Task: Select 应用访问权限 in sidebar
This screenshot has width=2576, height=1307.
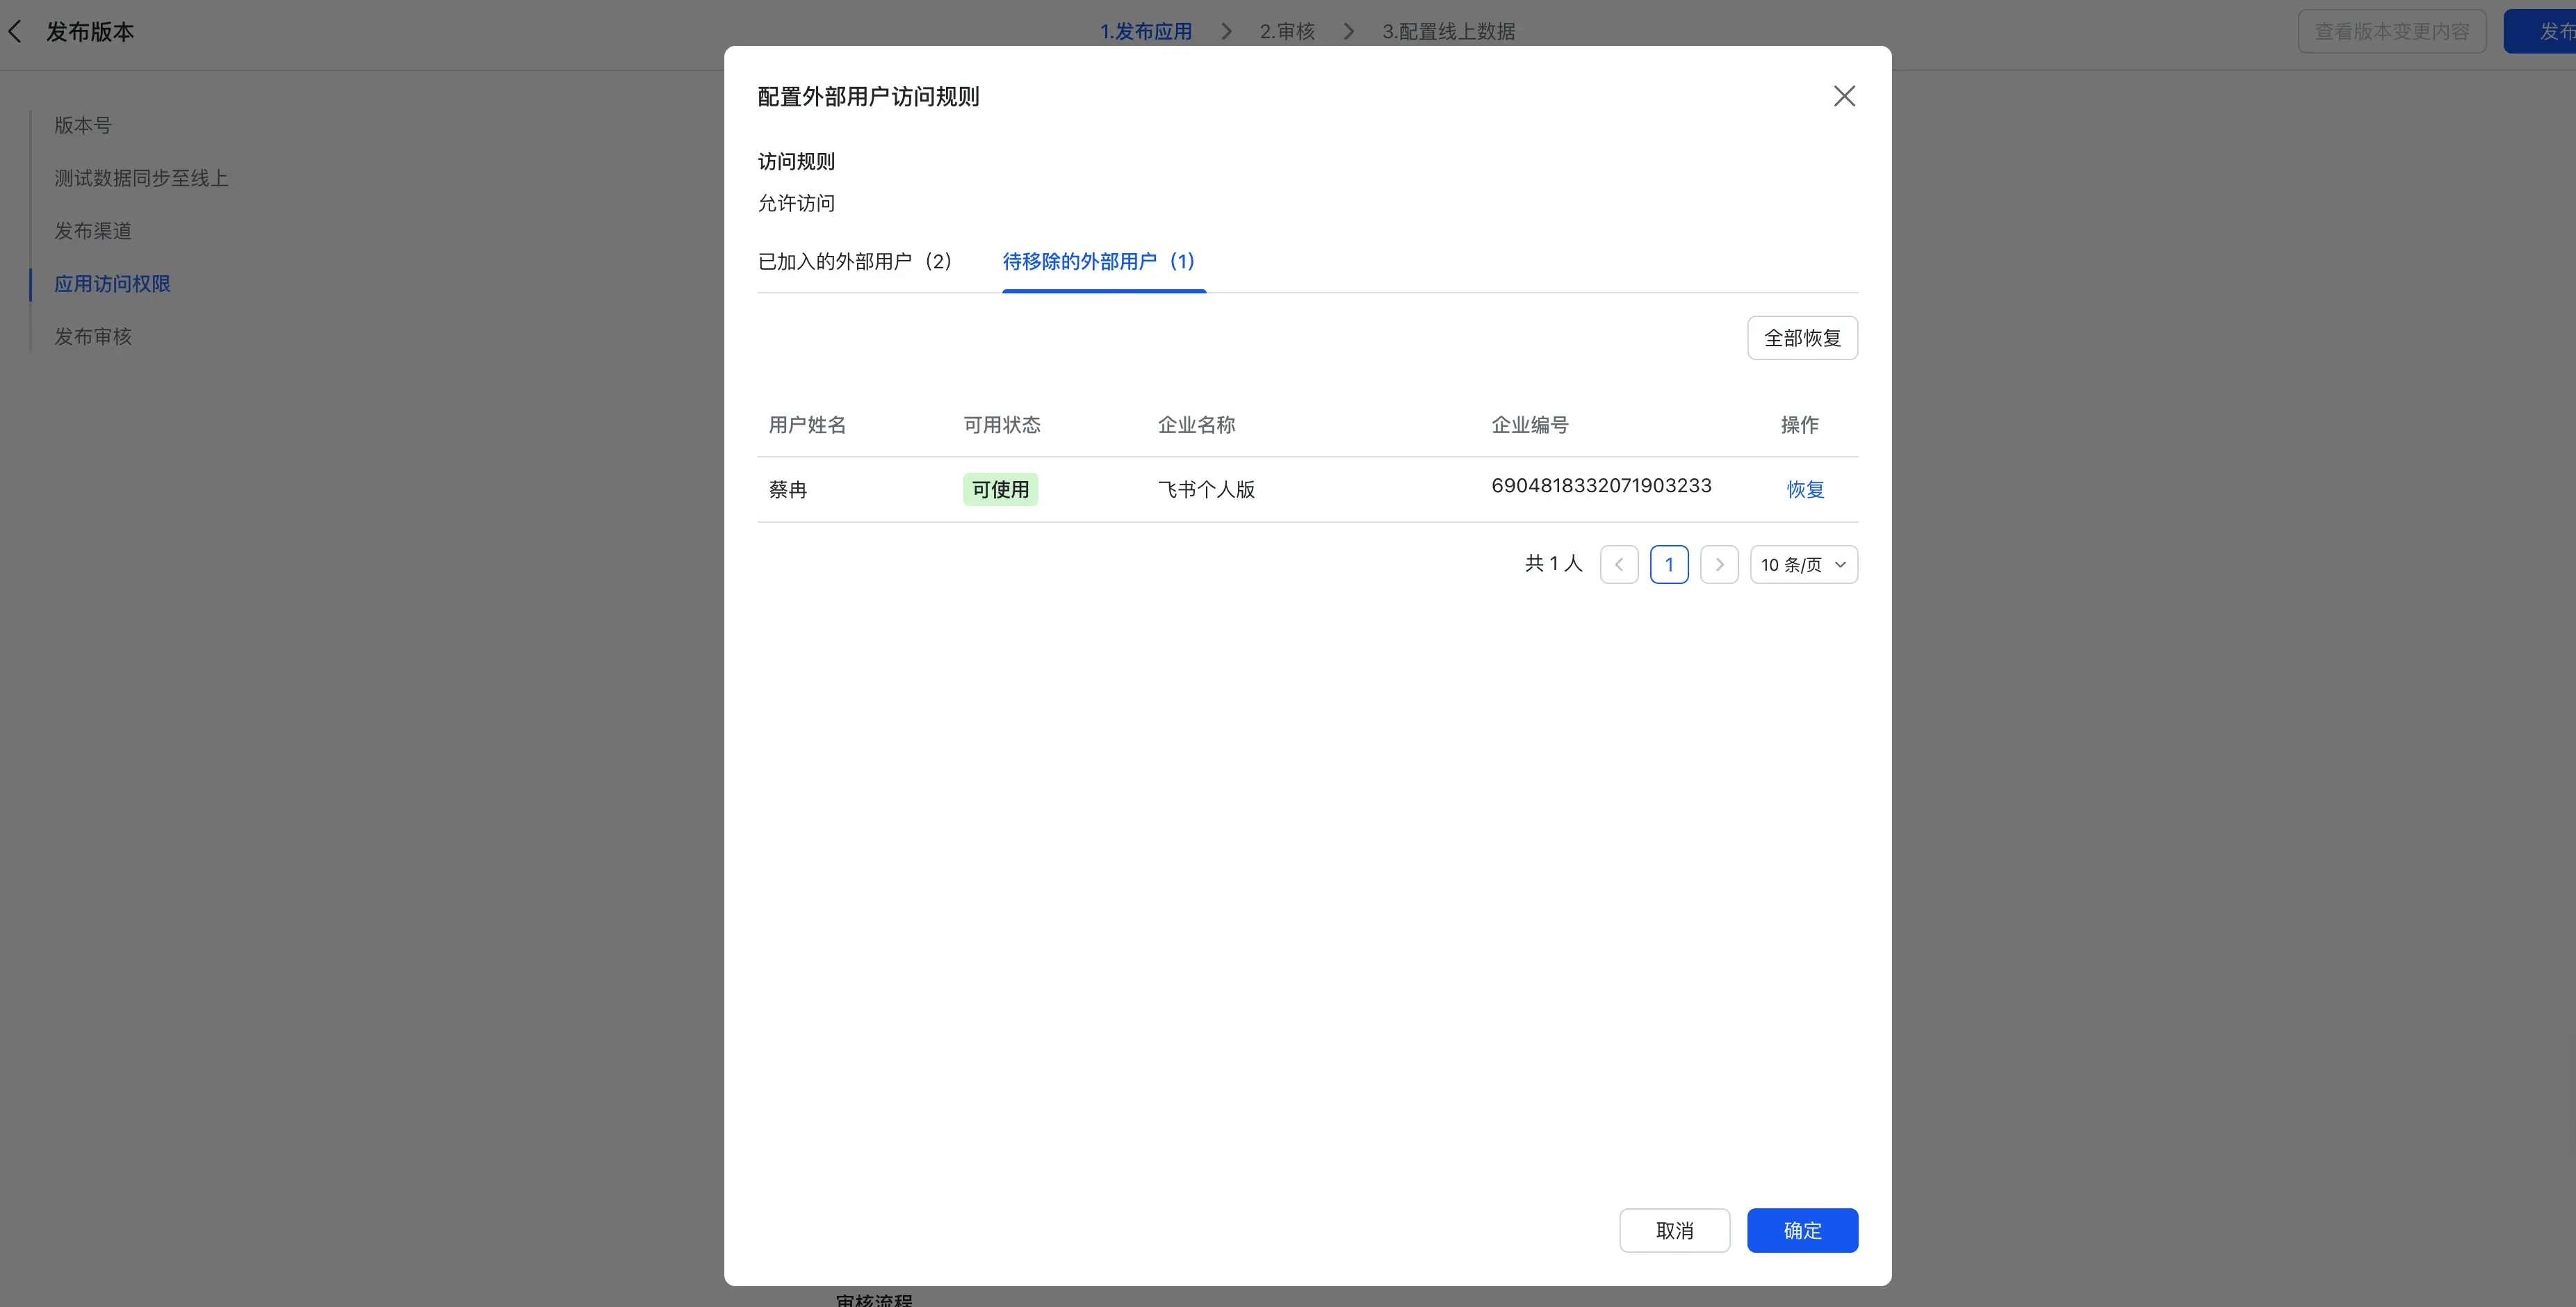Action: (x=112, y=284)
